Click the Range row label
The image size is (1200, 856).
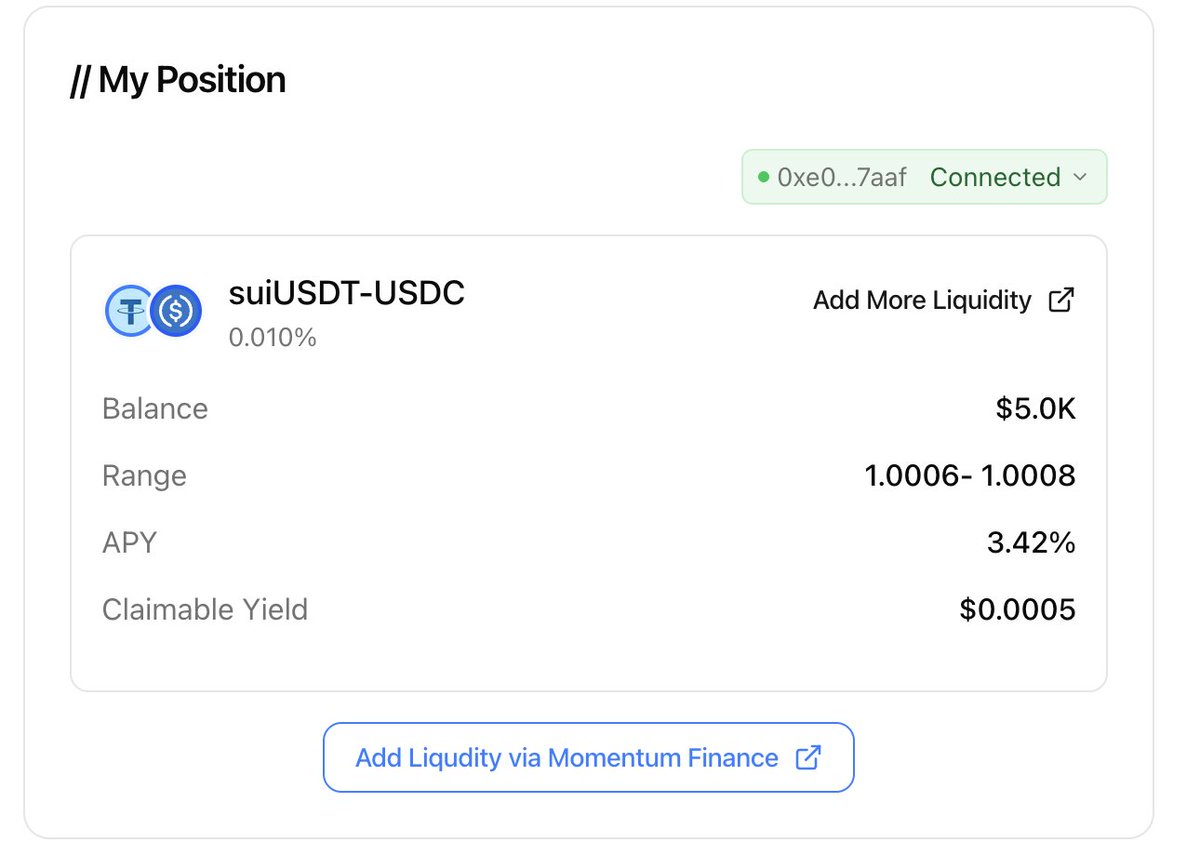point(144,476)
